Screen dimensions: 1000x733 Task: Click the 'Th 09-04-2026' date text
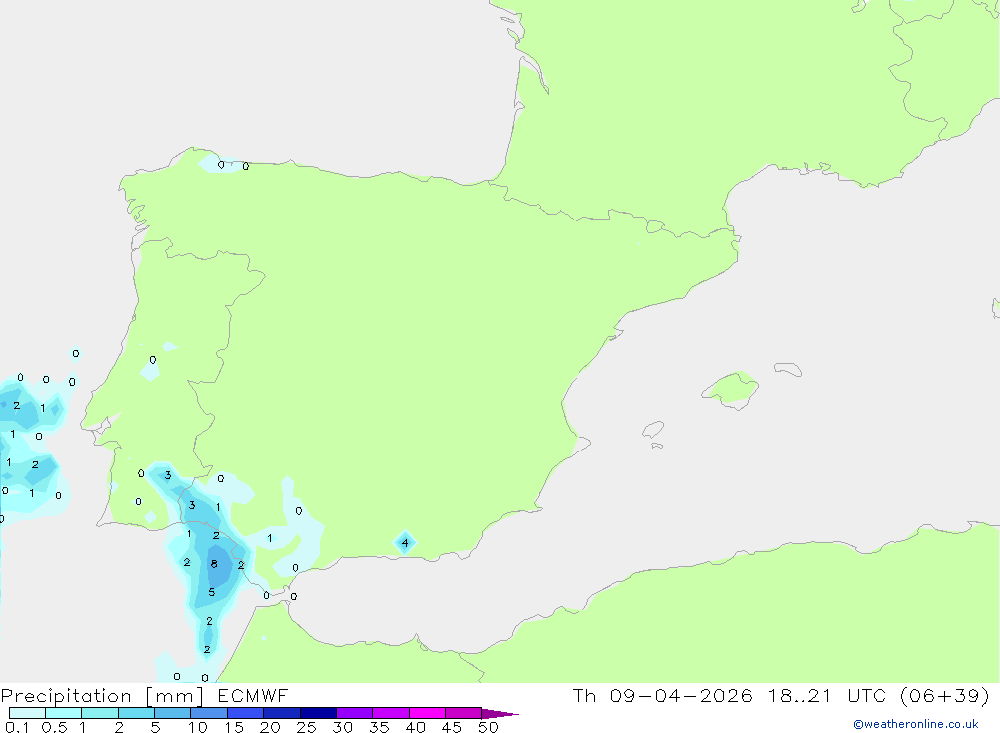(x=662, y=696)
